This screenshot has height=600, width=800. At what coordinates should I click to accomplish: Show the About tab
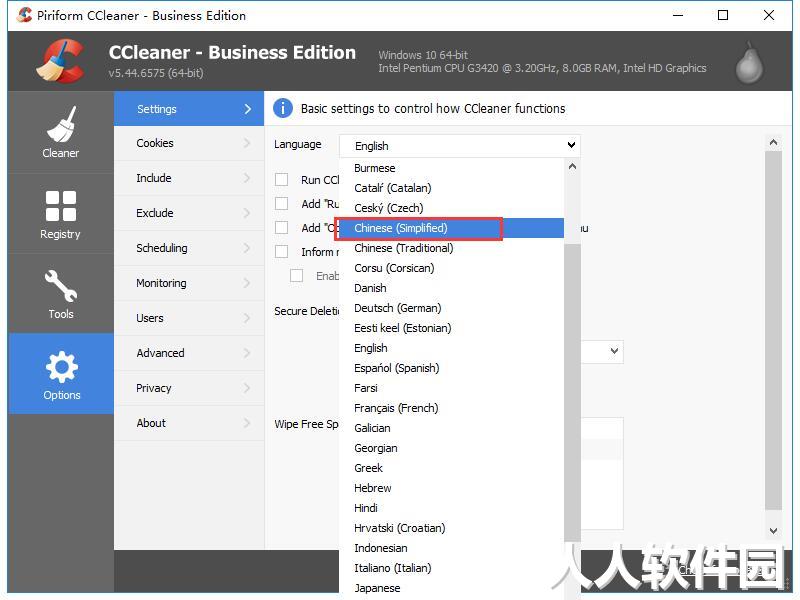point(189,423)
